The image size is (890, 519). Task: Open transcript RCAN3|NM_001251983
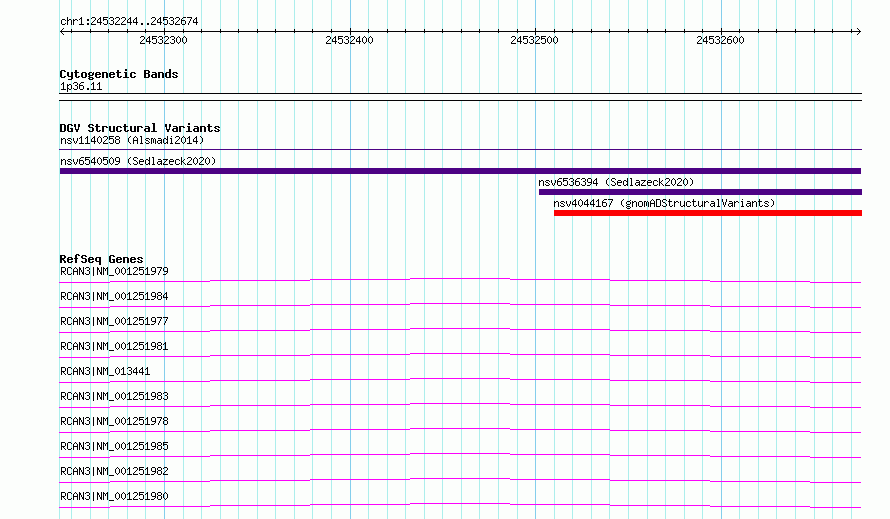(x=114, y=396)
